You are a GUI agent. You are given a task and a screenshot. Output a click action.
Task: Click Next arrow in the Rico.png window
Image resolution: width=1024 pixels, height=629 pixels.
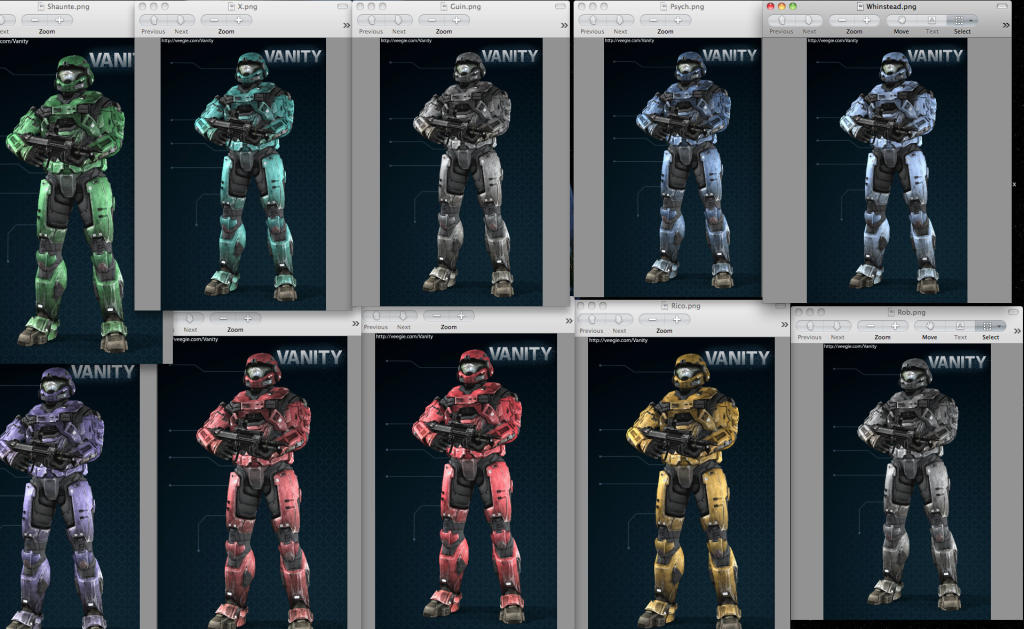coord(619,319)
